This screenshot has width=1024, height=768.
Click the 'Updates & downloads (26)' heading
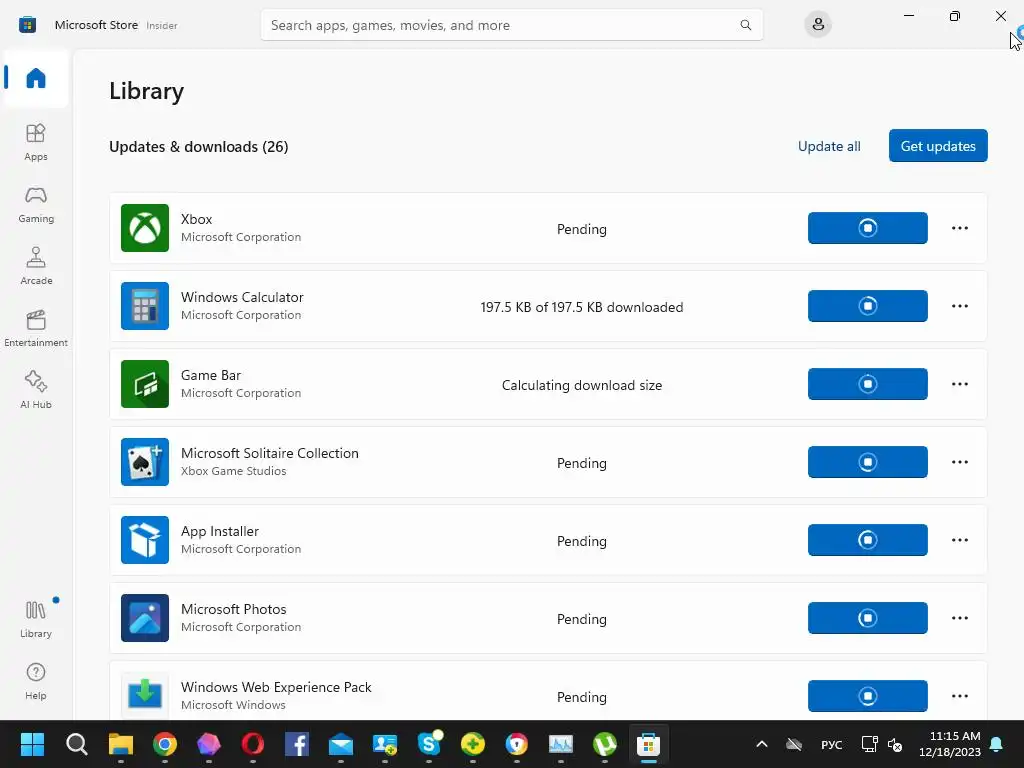pyautogui.click(x=199, y=147)
